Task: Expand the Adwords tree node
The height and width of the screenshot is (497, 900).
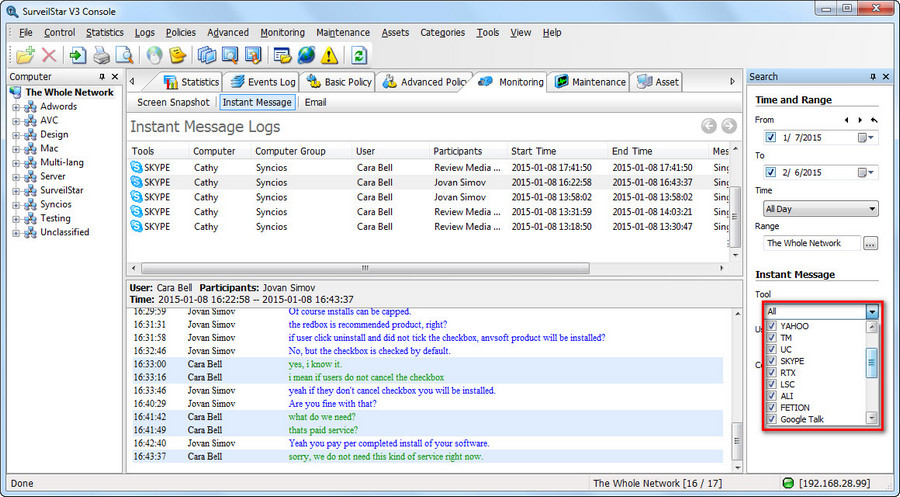Action: click(x=16, y=107)
